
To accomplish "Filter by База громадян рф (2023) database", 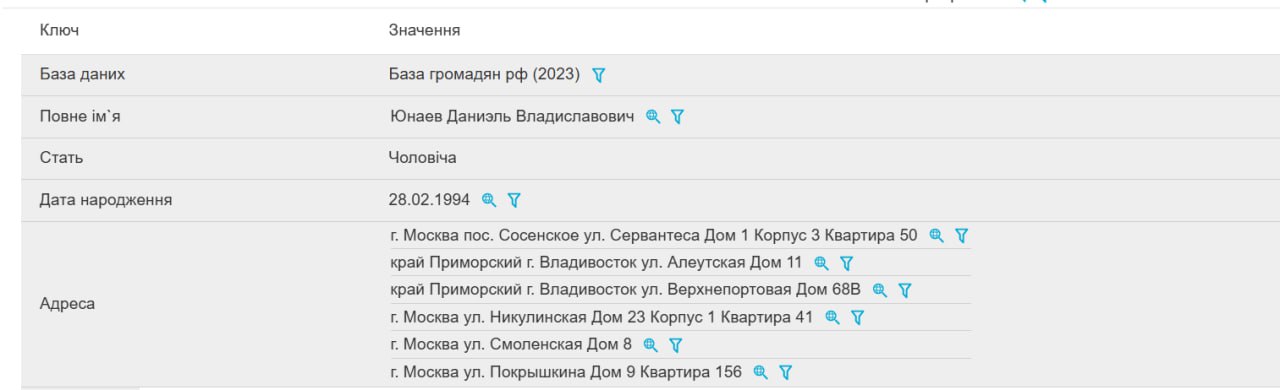I will (599, 75).
